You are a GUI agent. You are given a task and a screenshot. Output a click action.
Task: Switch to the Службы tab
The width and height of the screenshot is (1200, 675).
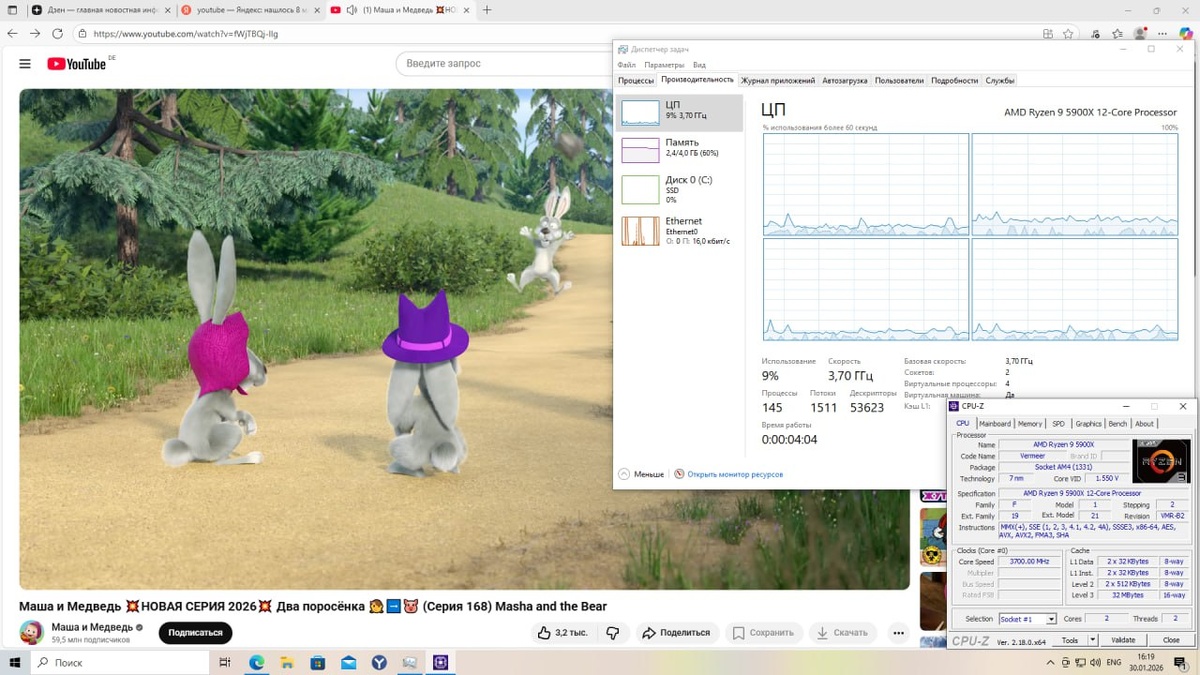(x=1000, y=80)
